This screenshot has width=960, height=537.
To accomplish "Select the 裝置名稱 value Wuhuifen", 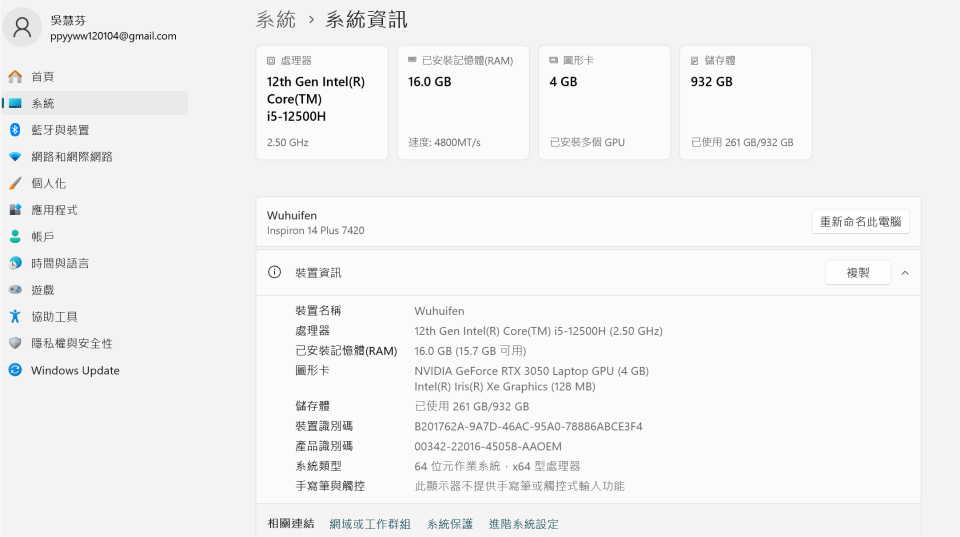I will point(439,311).
